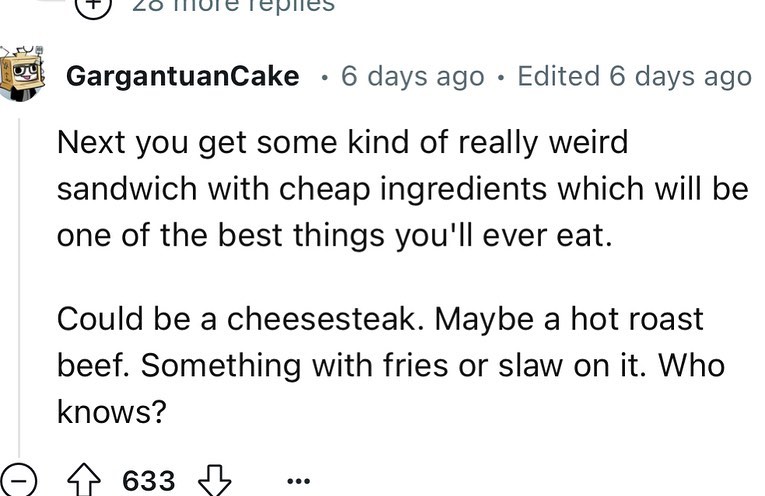Click the word "cheesesteak" in the comment
The image size is (765, 496).
(x=318, y=319)
